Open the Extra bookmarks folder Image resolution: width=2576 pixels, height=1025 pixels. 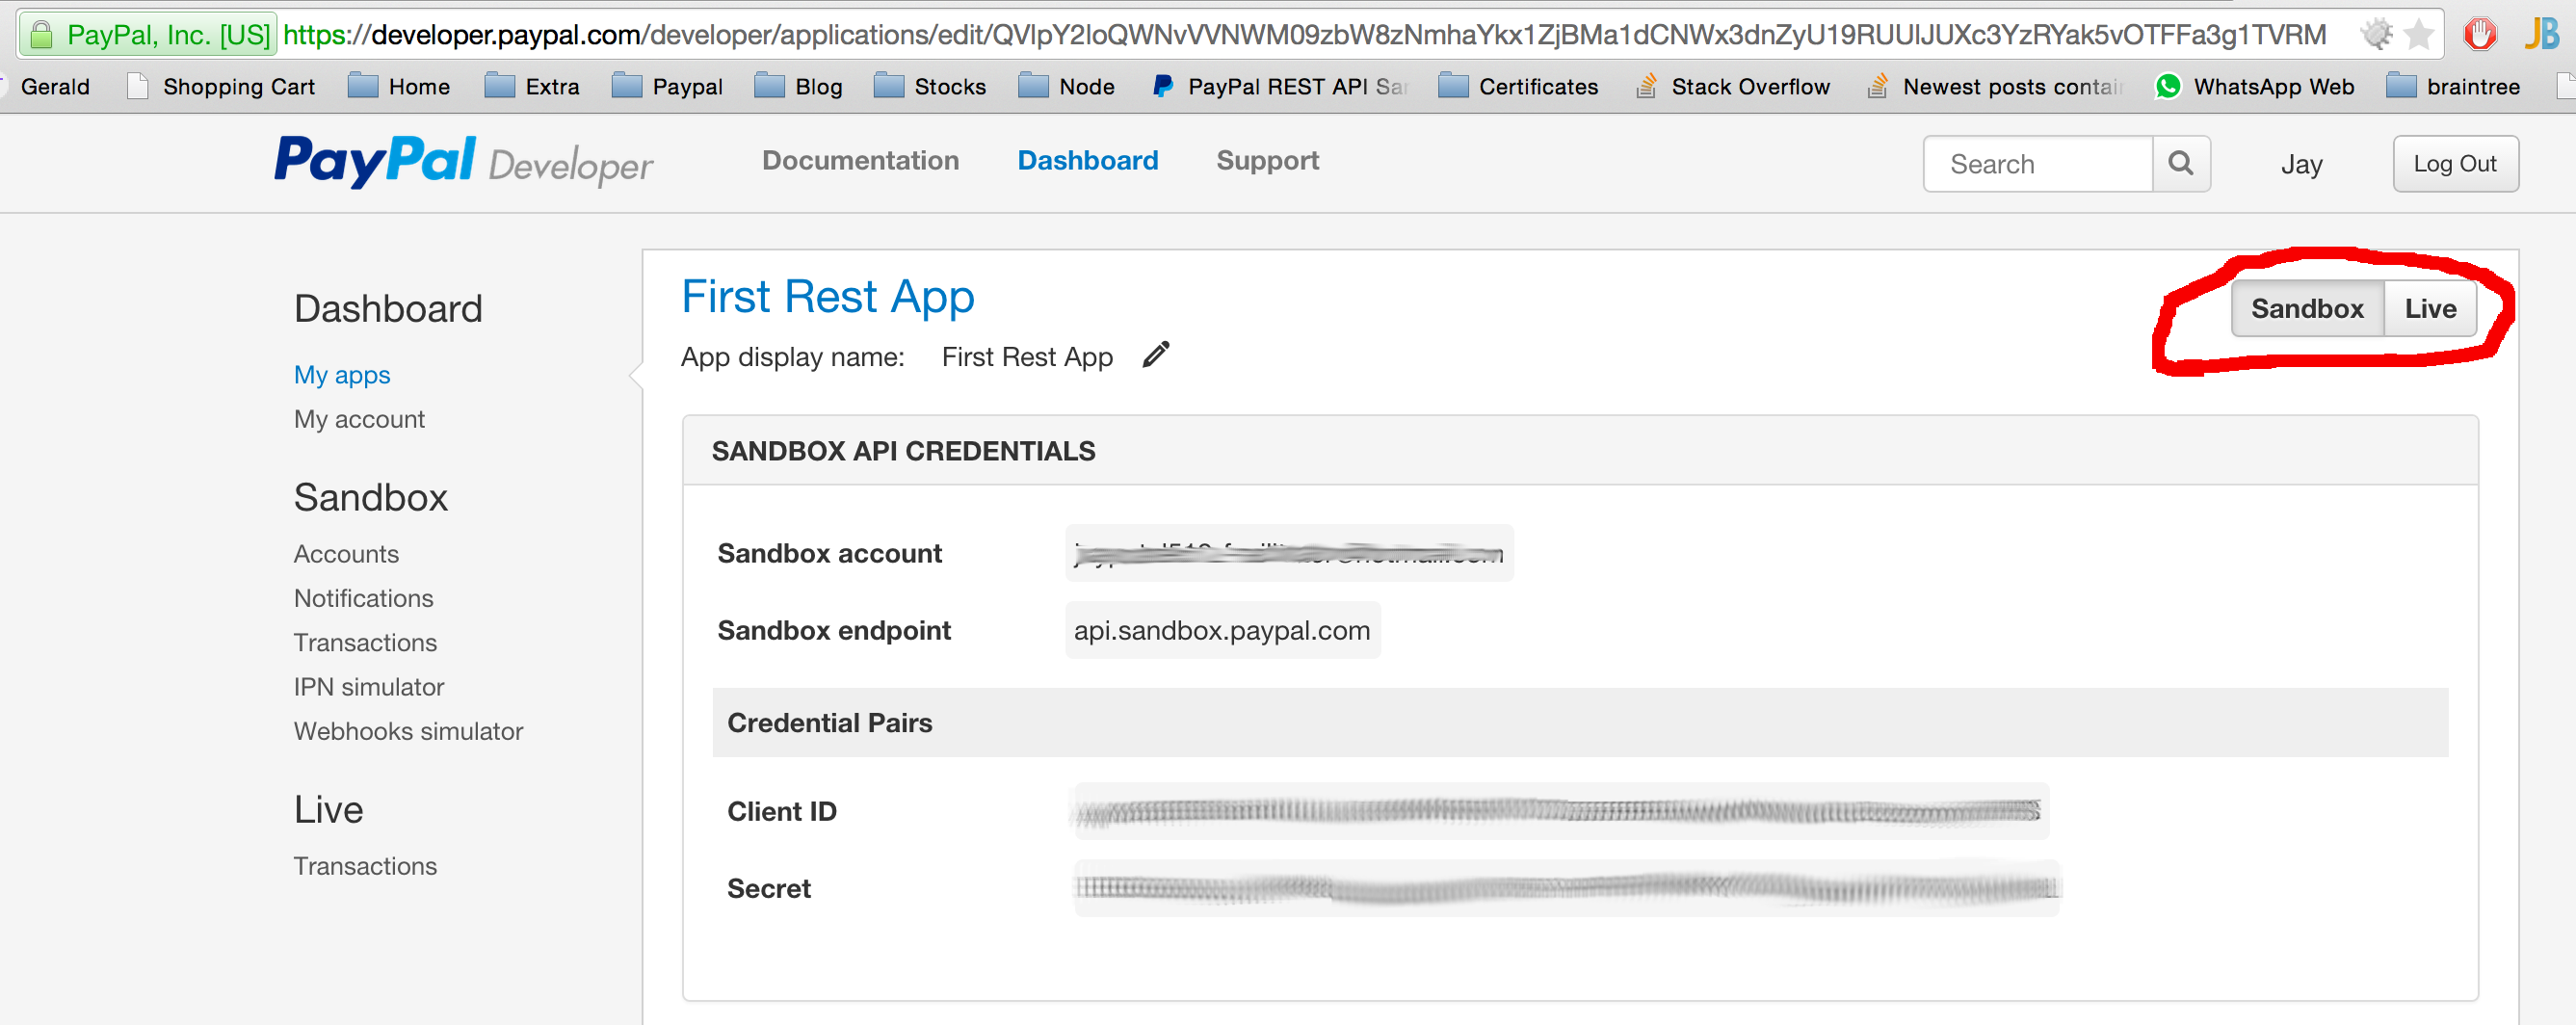point(532,87)
